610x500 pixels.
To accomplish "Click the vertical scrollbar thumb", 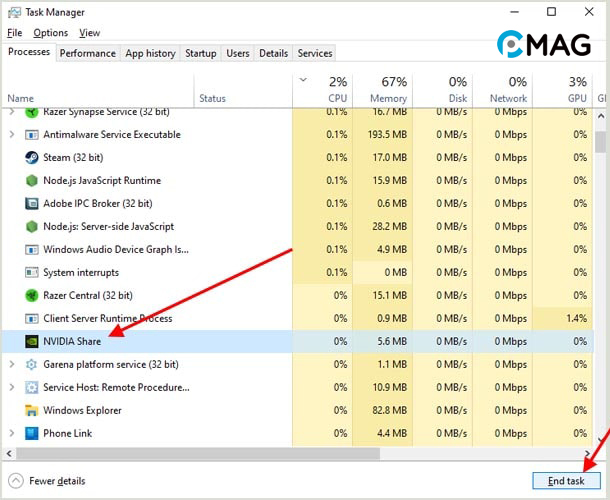I will pyautogui.click(x=600, y=142).
